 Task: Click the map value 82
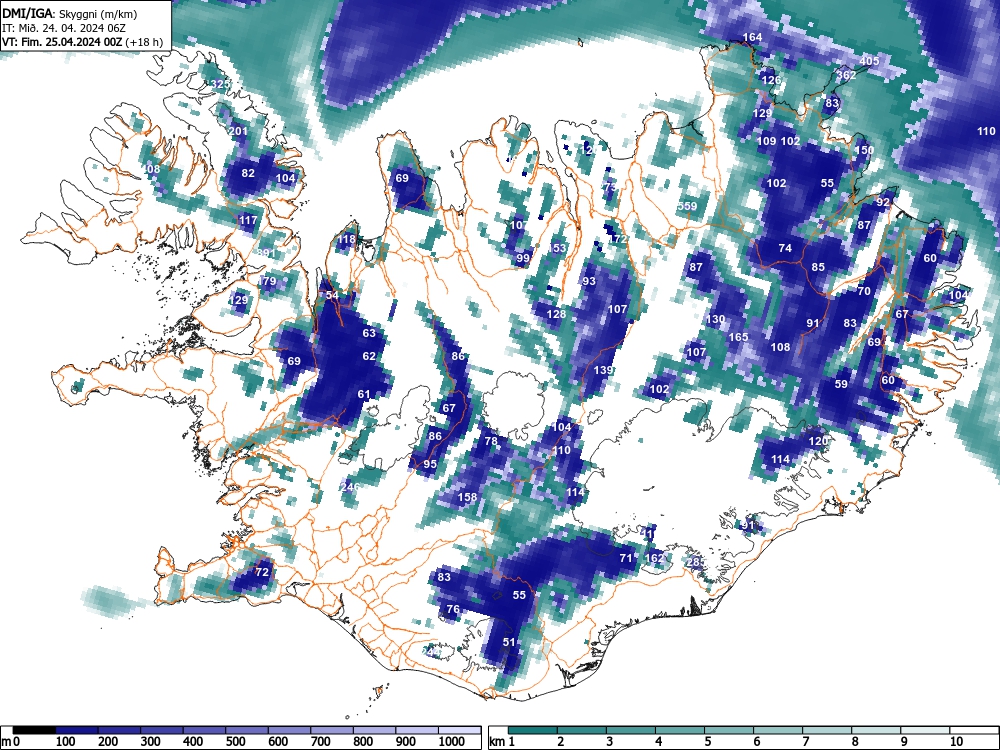248,173
